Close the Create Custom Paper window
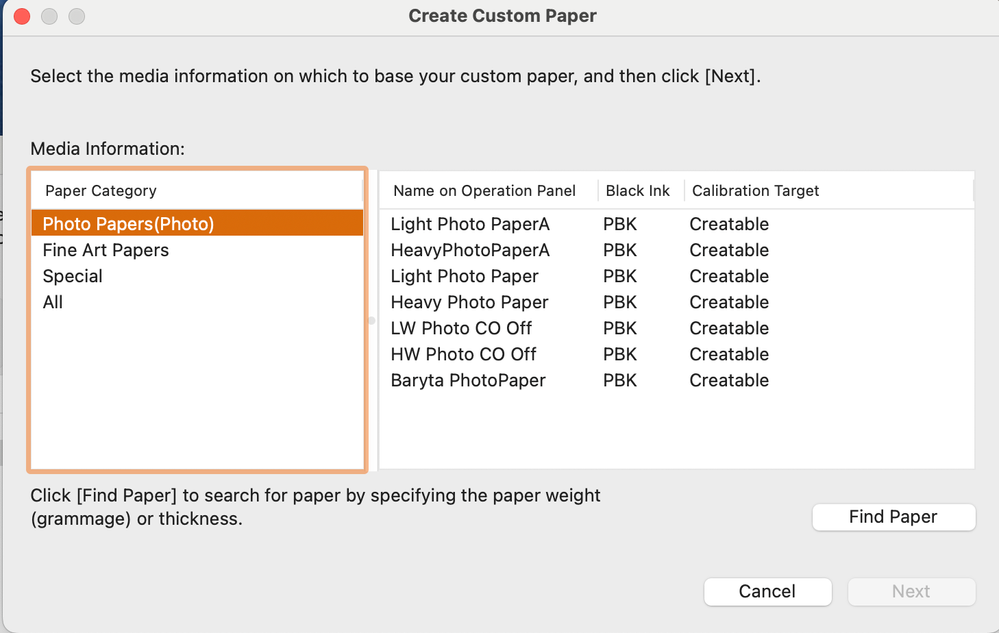This screenshot has height=633, width=999. click(21, 16)
